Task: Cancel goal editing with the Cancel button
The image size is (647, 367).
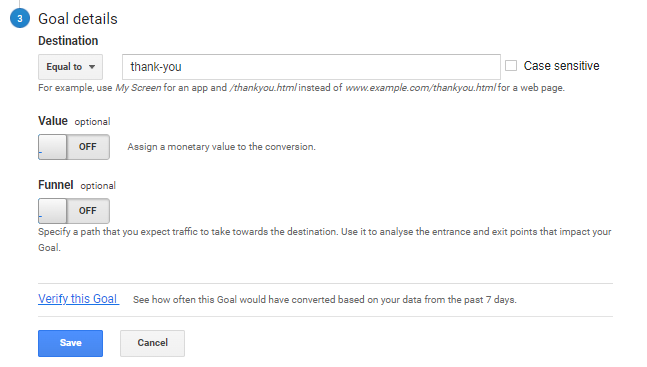Action: pos(152,343)
